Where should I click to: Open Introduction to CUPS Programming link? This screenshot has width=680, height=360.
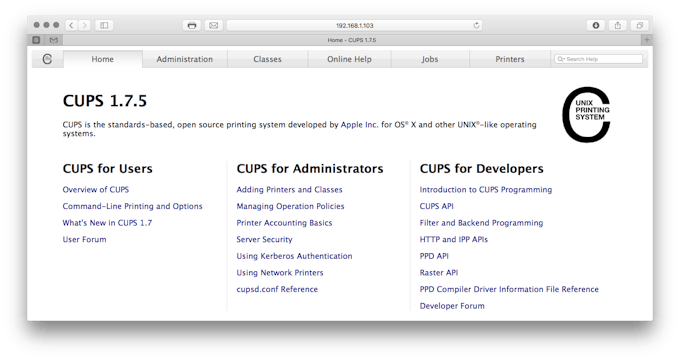[x=486, y=190]
